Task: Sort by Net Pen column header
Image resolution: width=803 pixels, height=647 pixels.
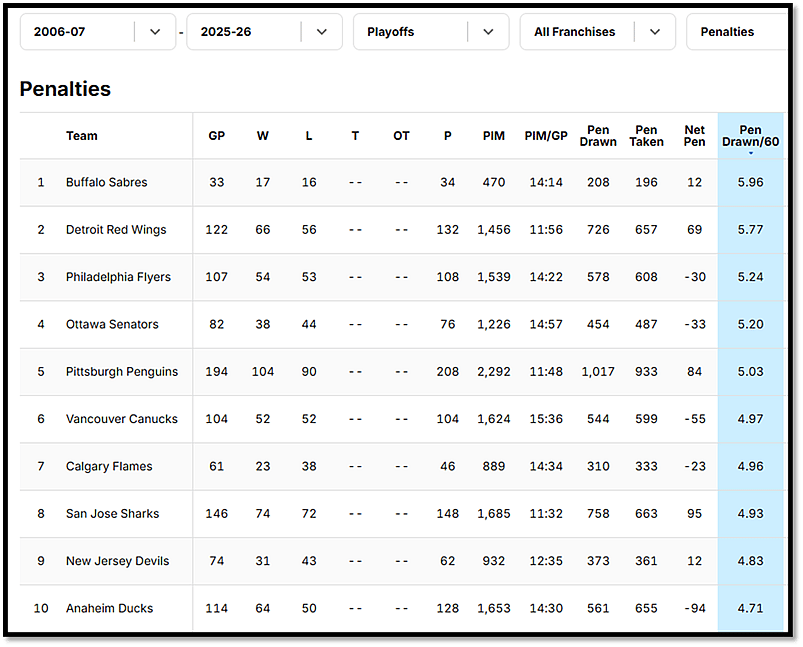Action: 695,136
